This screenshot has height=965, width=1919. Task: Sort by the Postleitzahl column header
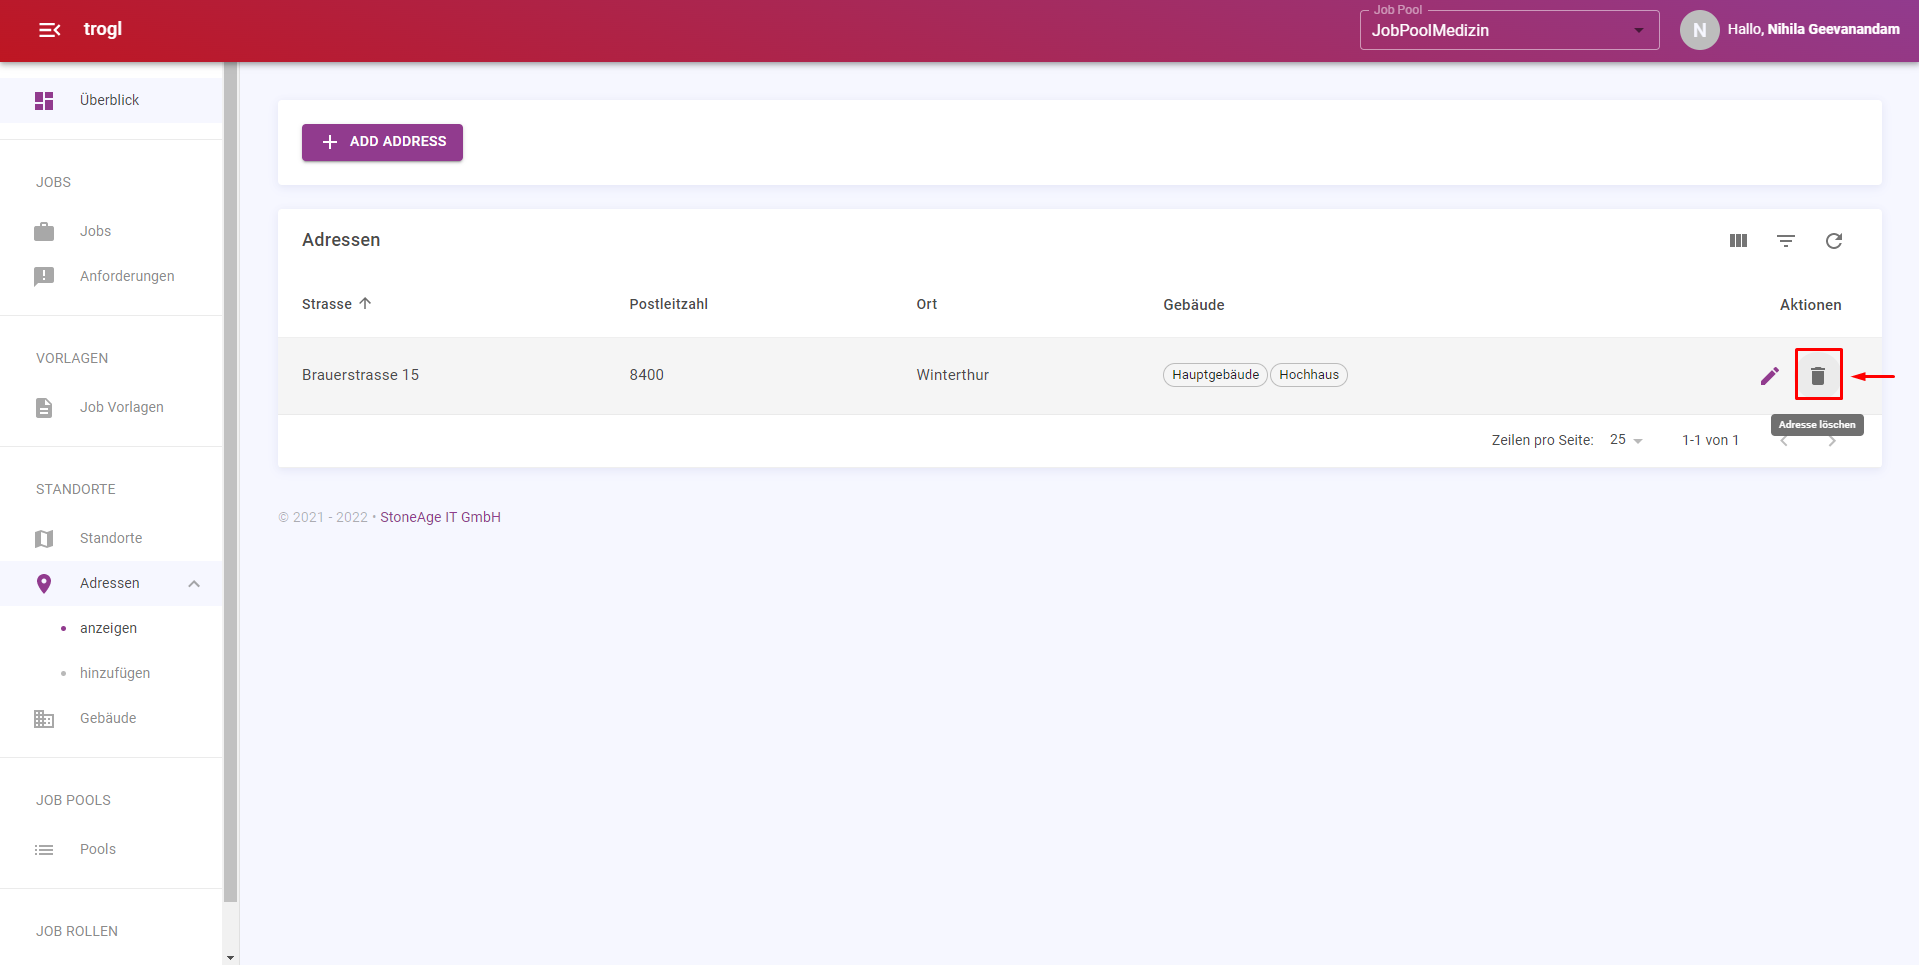click(668, 304)
